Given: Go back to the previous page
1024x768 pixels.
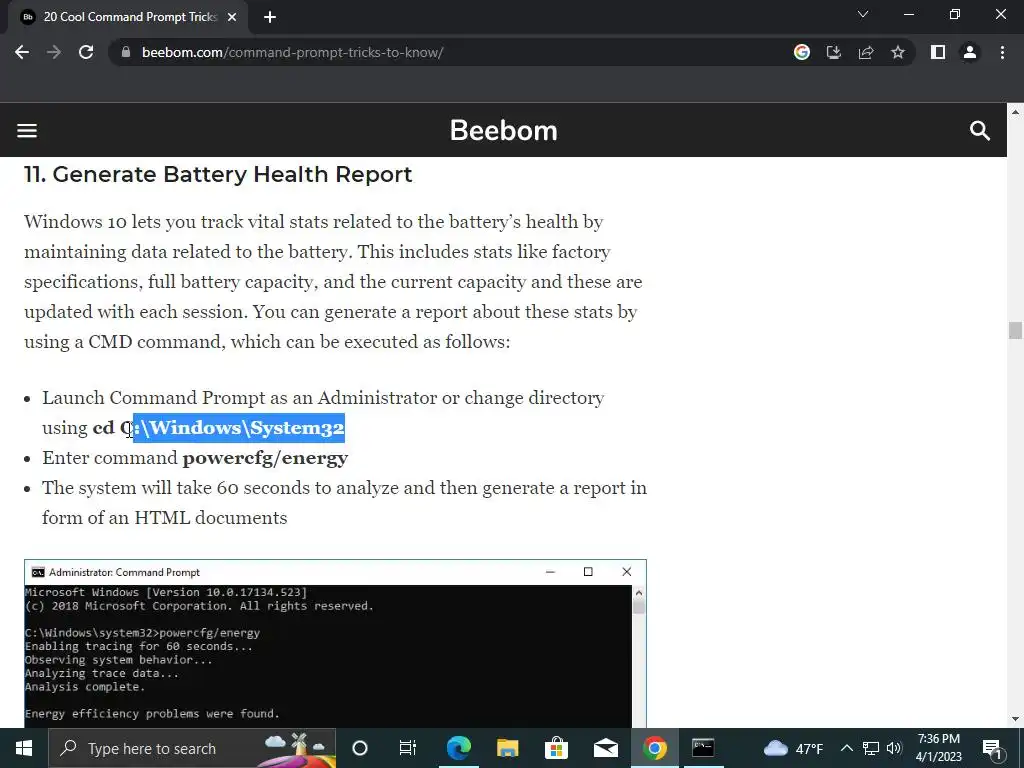Looking at the screenshot, I should (22, 52).
